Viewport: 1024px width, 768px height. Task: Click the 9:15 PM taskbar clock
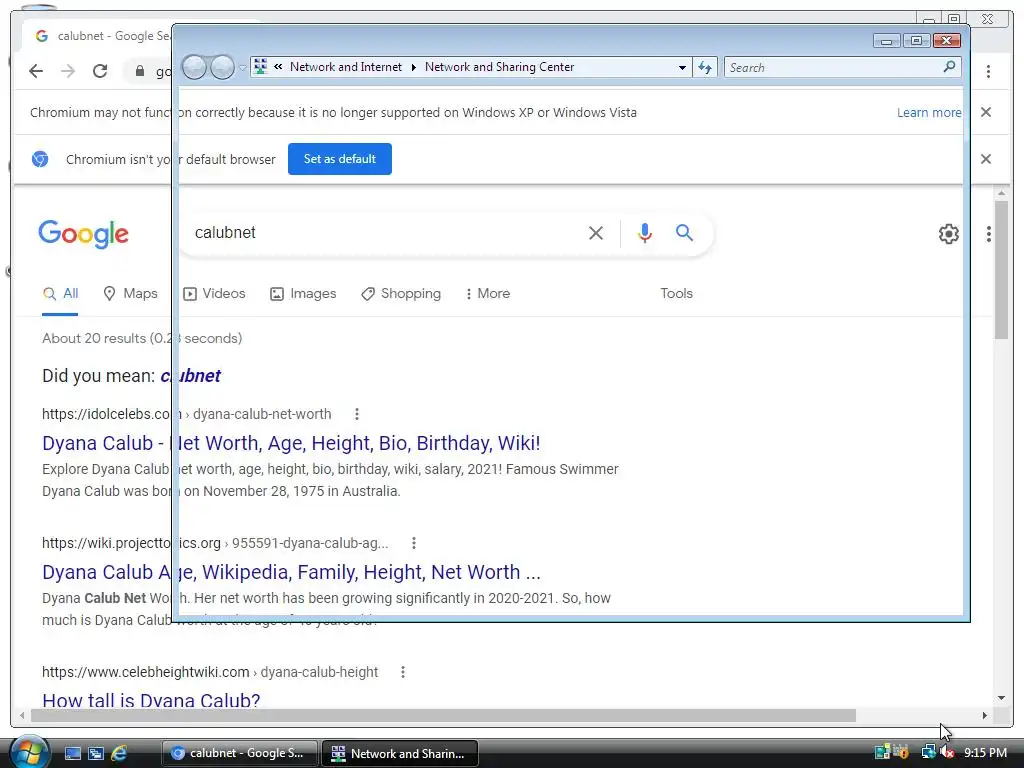click(985, 753)
